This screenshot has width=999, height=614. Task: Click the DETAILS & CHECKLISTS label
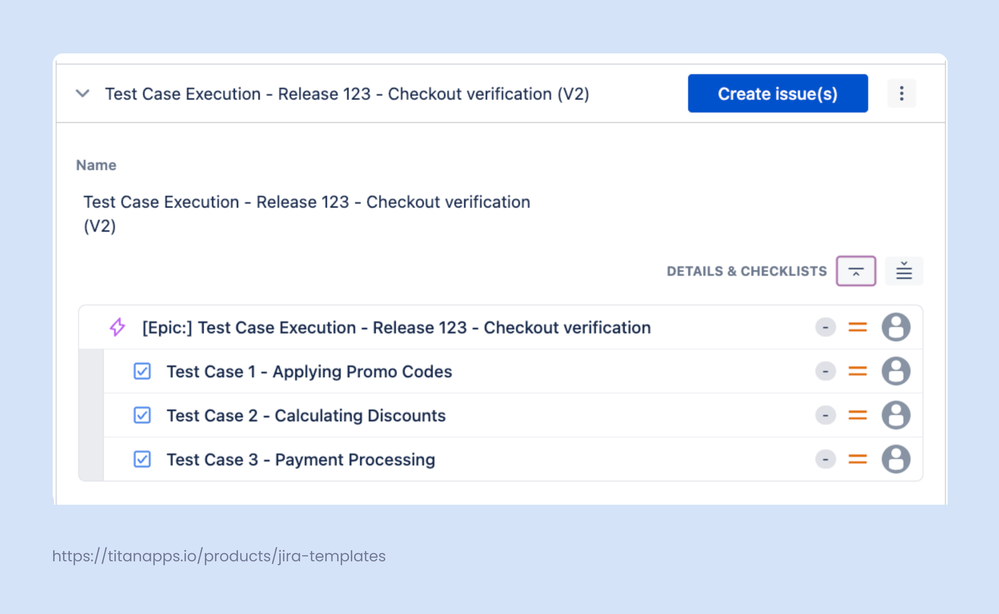click(x=746, y=270)
